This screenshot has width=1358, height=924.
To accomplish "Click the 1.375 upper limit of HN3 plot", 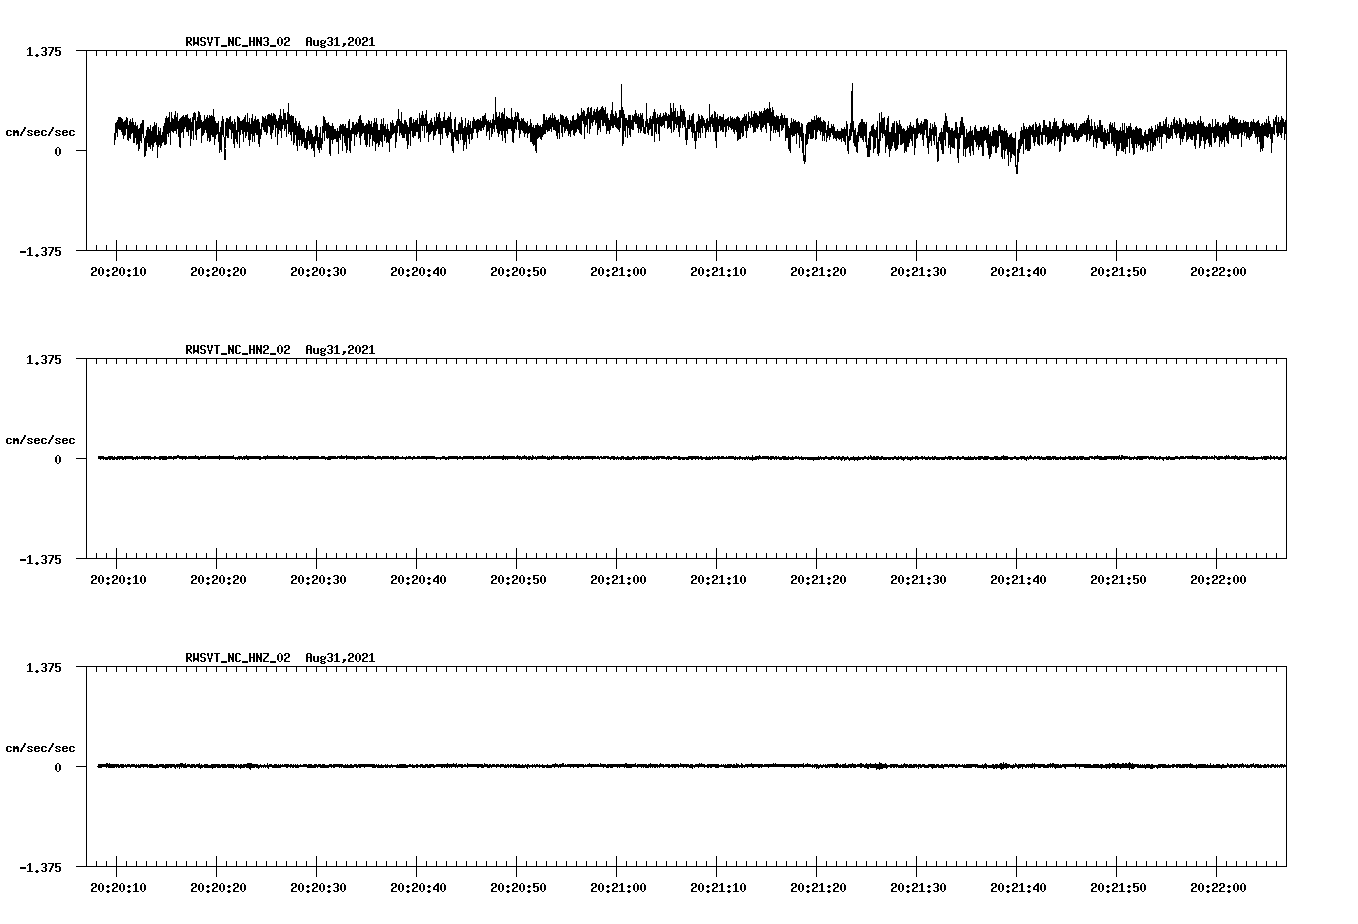I will pos(43,51).
